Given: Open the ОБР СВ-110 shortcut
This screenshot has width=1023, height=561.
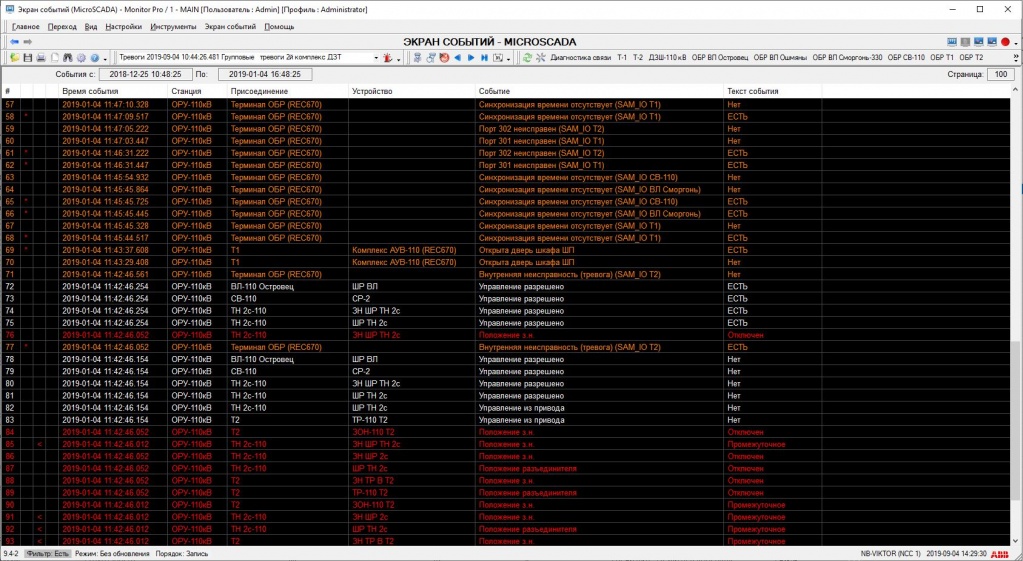Looking at the screenshot, I should 906,57.
